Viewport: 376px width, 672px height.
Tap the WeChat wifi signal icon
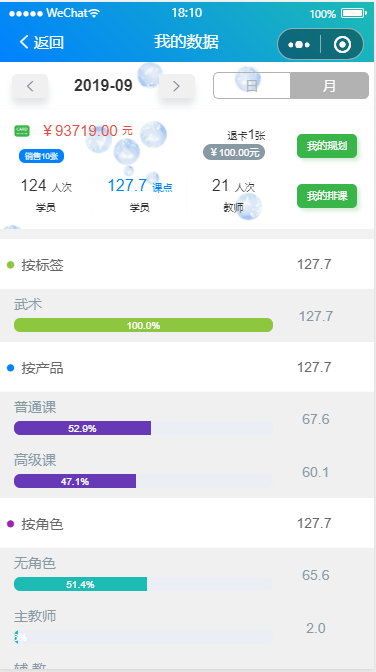(94, 13)
